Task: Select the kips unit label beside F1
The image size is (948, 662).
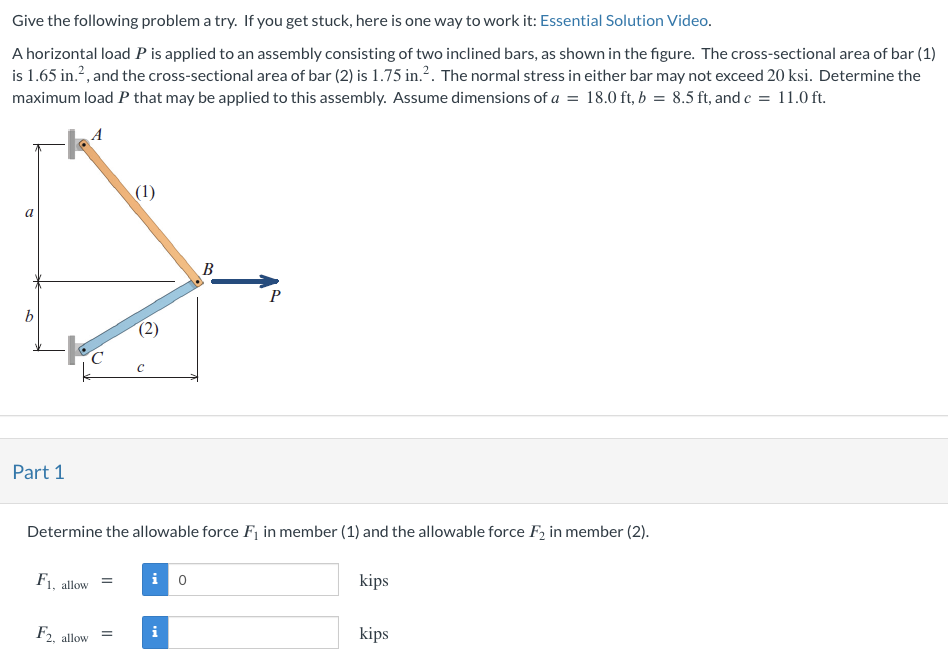Action: 372,580
